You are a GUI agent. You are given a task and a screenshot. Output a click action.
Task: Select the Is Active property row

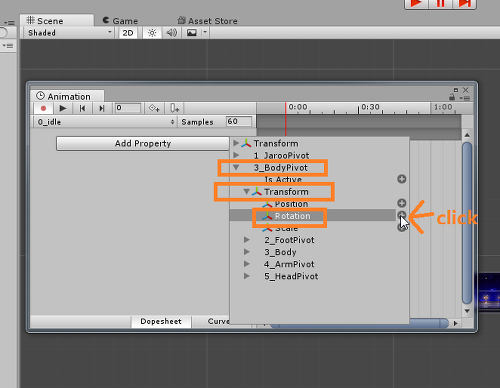313,179
